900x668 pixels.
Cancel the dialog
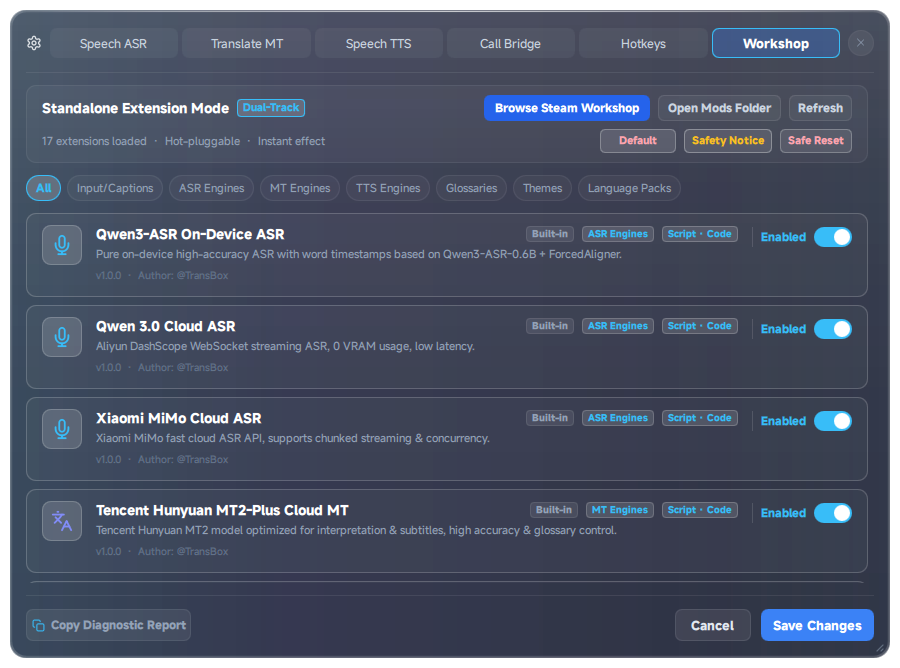click(x=712, y=626)
